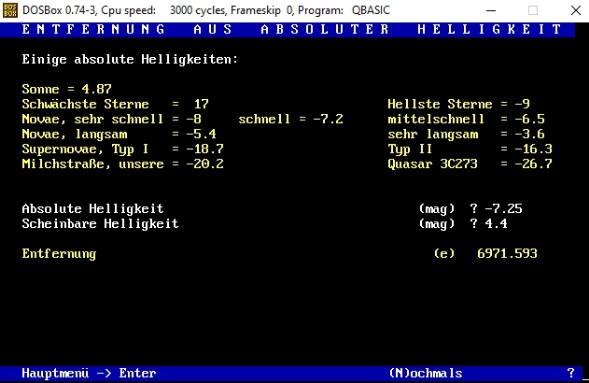Click the value -8 for sehr schnell Novae
589x383 pixels.
194,119
